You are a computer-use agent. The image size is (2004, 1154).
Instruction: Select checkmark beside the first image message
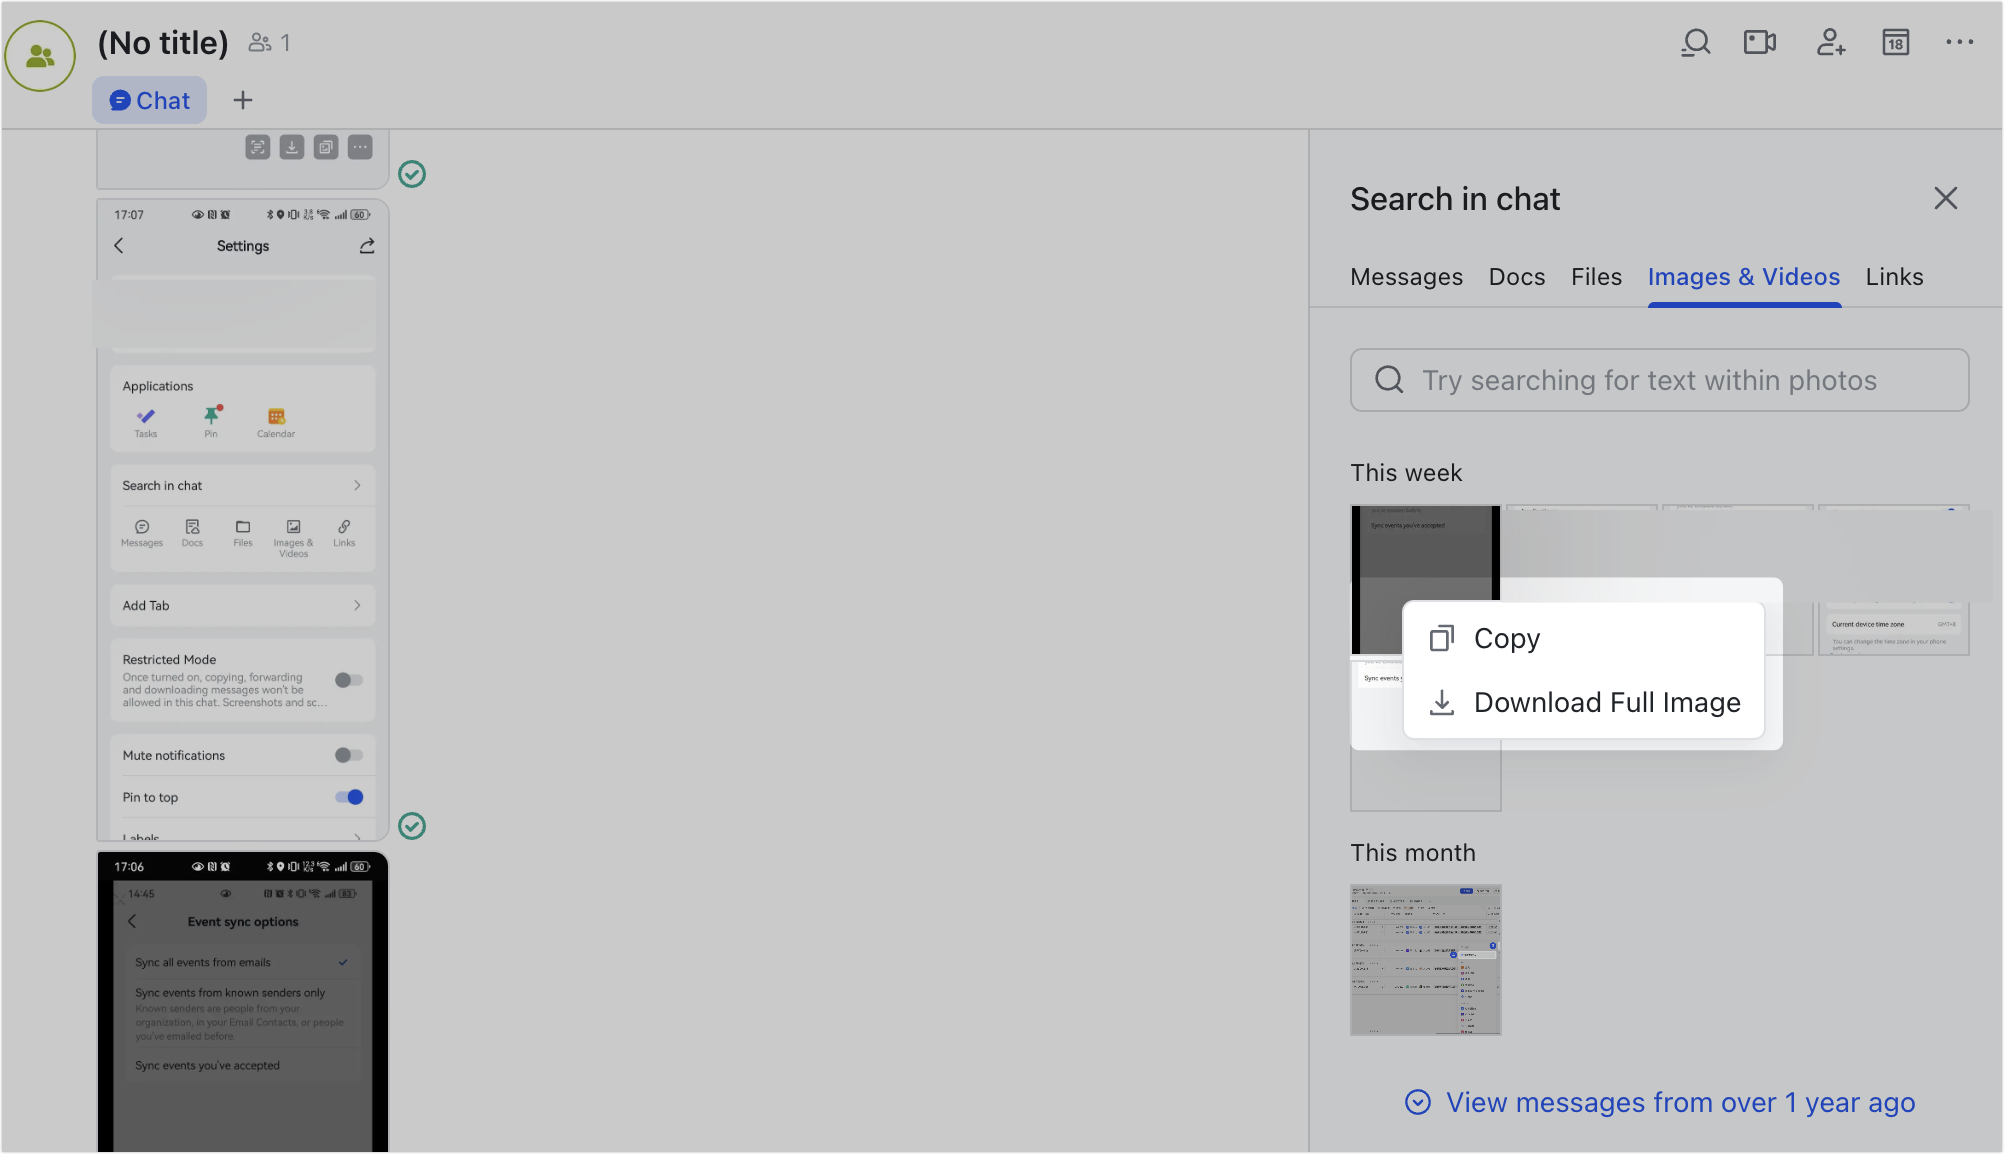click(412, 174)
